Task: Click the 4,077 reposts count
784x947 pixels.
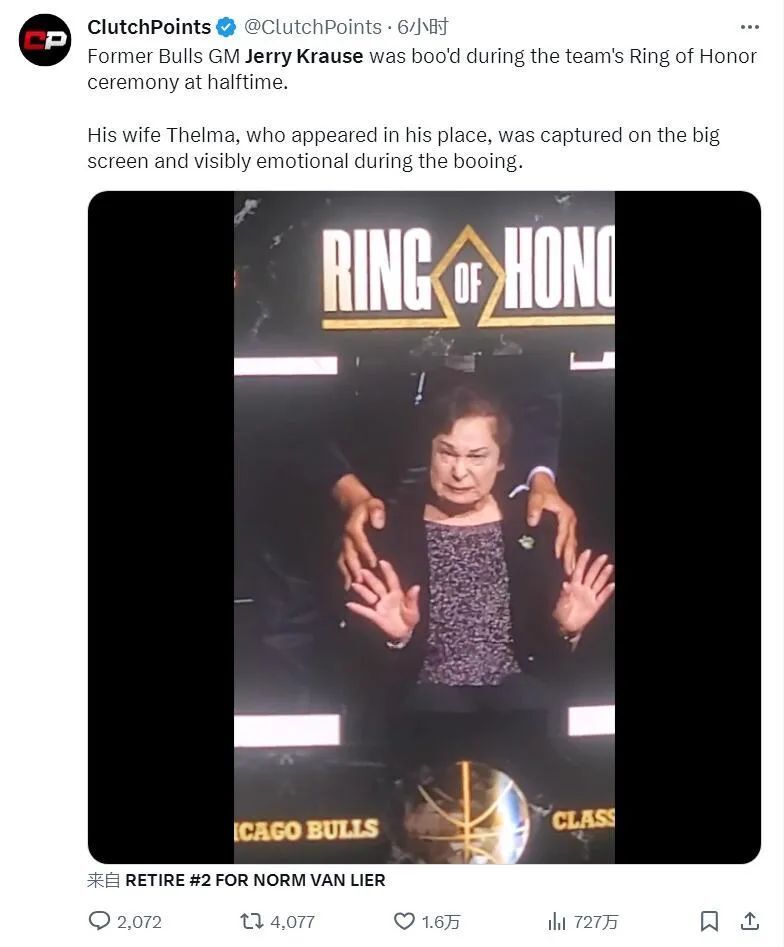Action: coord(292,922)
